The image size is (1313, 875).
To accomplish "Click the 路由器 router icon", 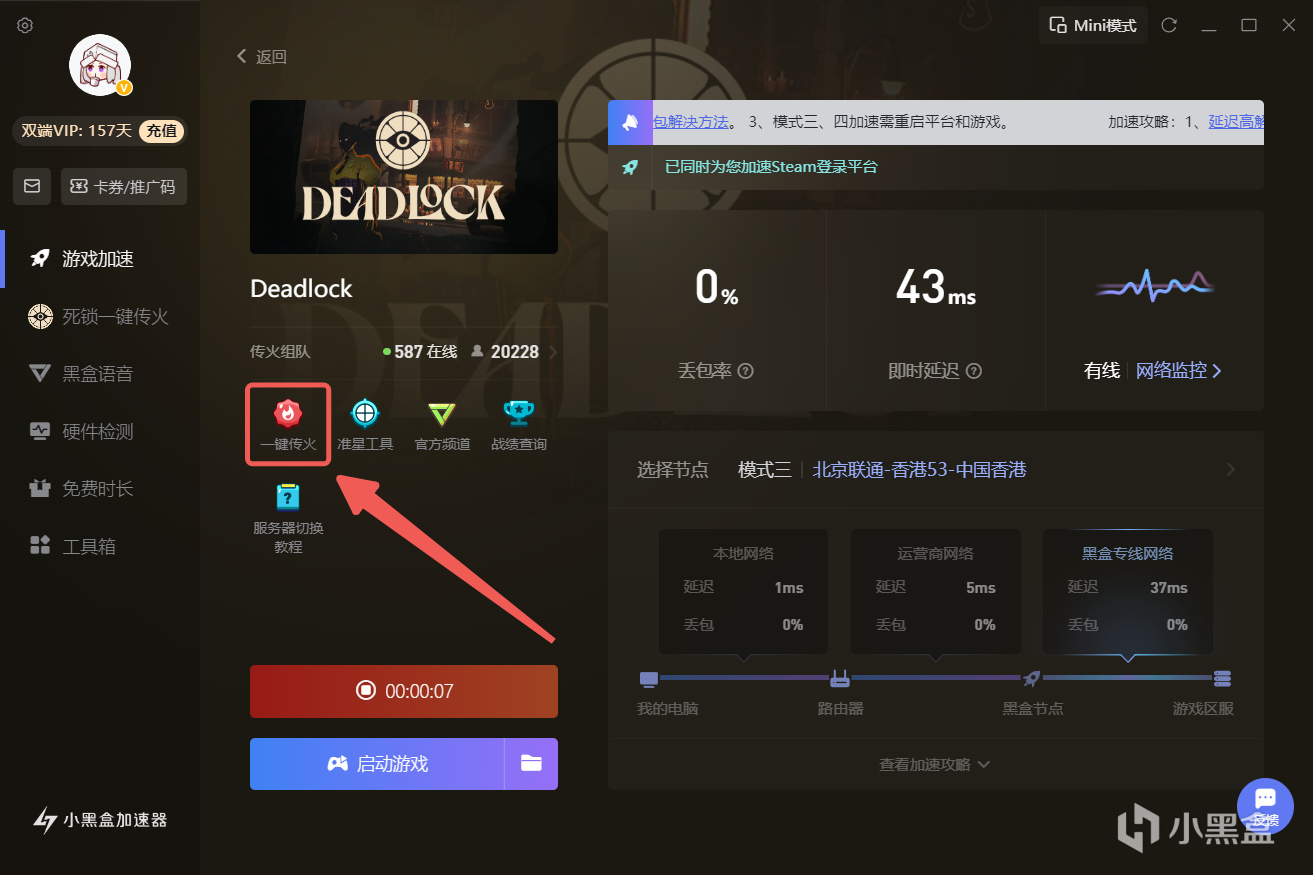I will point(840,680).
